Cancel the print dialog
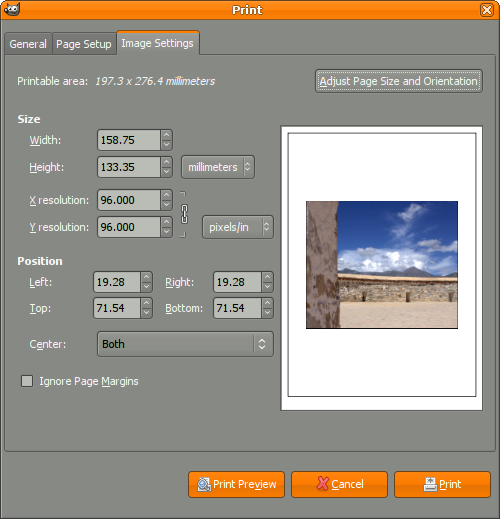Viewport: 500px width, 519px height. 339,484
